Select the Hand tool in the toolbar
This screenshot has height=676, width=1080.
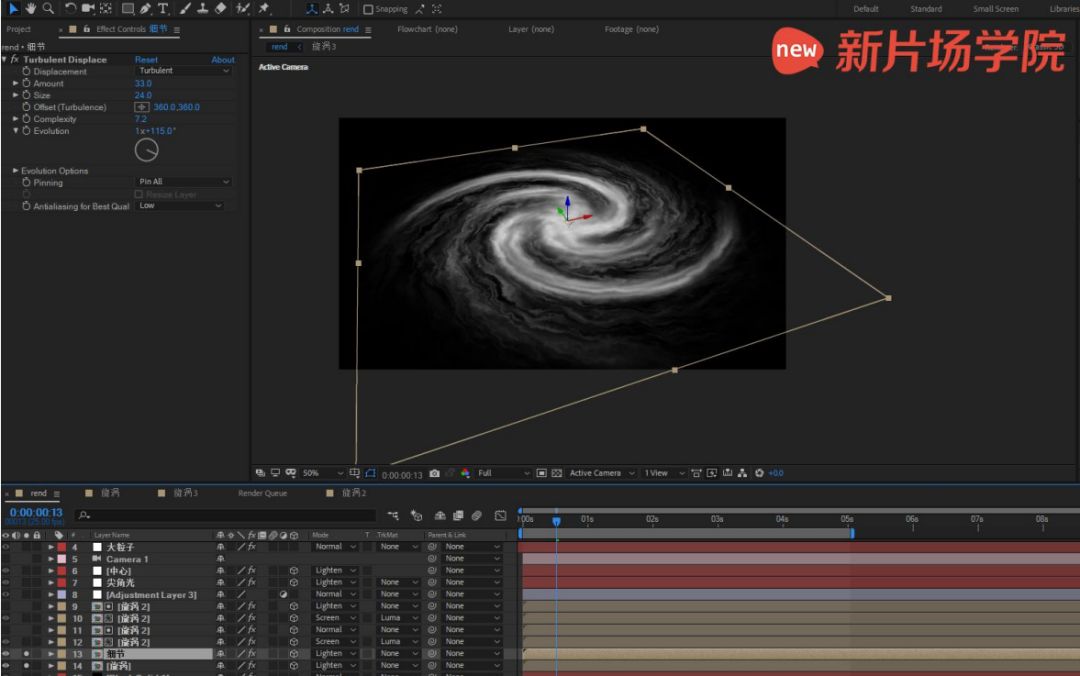tap(30, 8)
